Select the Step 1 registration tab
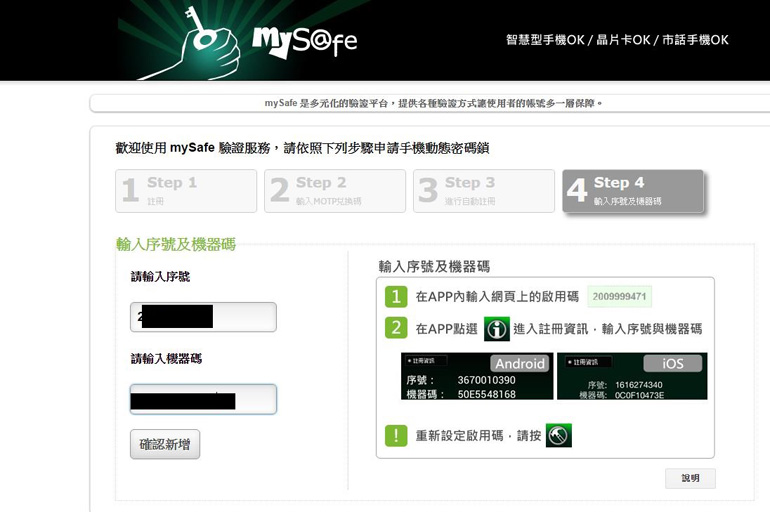The width and height of the screenshot is (770, 512). (x=186, y=191)
